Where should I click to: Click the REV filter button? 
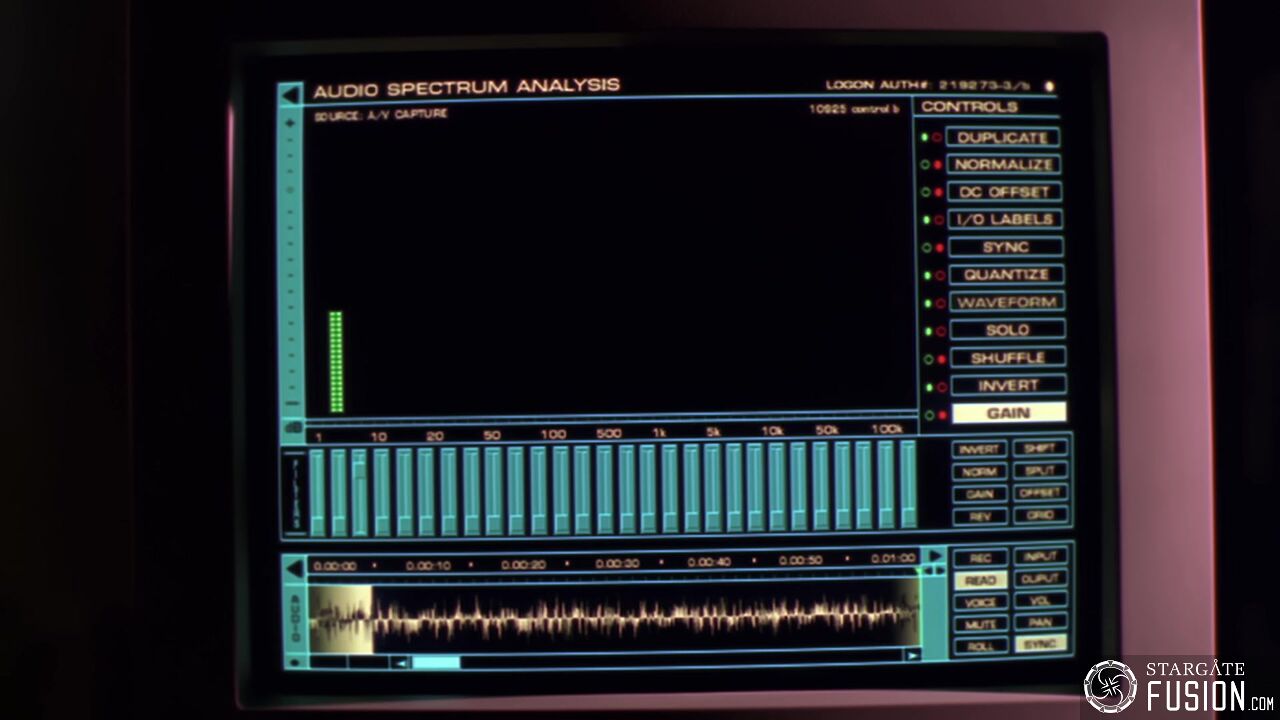point(981,517)
